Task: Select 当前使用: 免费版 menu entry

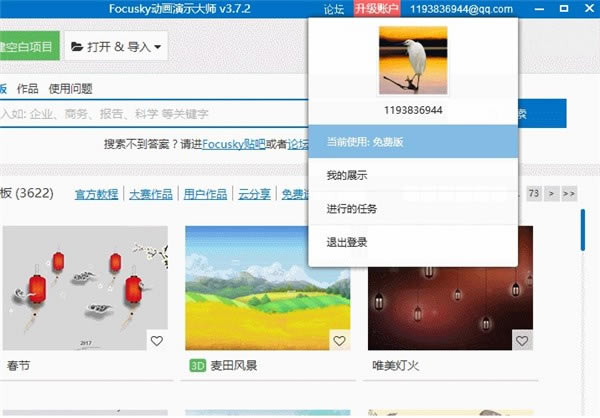Action: point(413,142)
